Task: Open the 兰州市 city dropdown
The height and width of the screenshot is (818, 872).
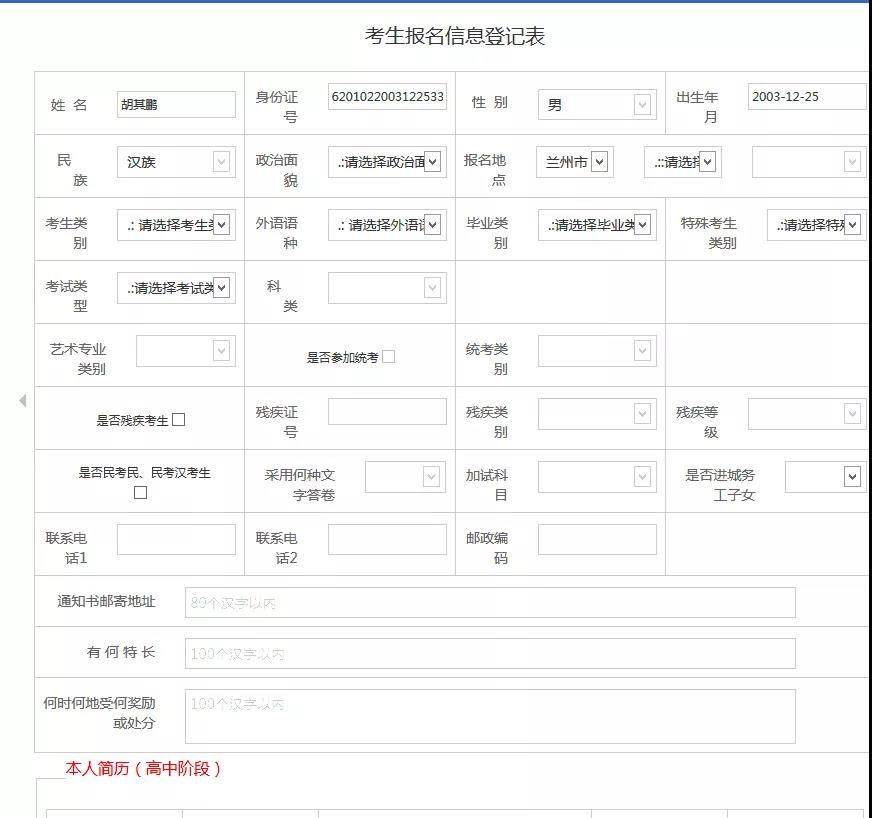Action: pyautogui.click(x=575, y=162)
